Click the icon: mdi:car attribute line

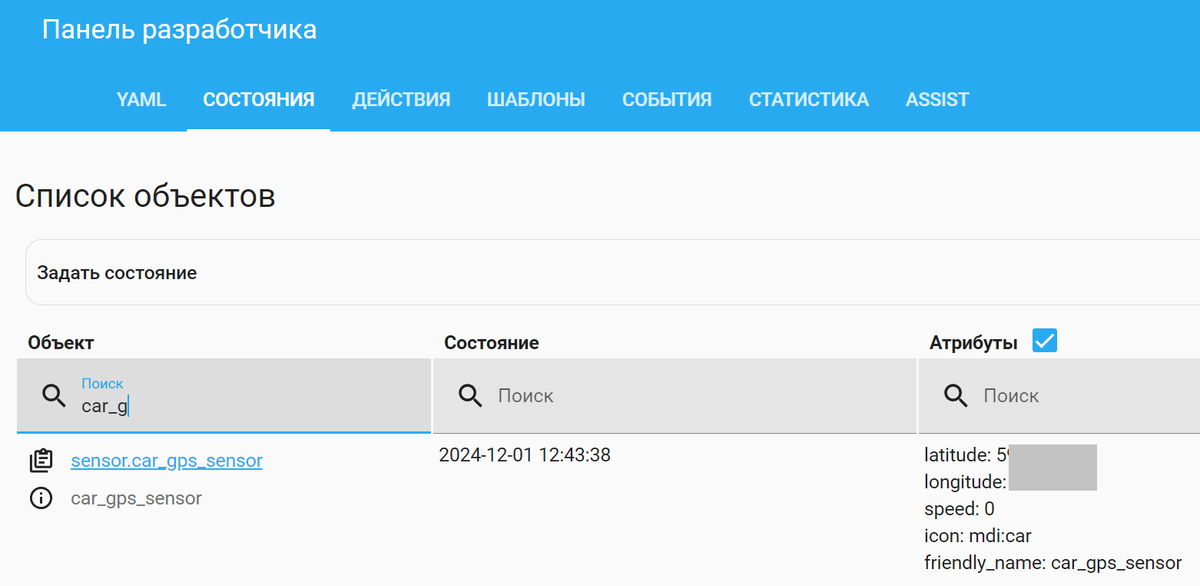pos(978,536)
